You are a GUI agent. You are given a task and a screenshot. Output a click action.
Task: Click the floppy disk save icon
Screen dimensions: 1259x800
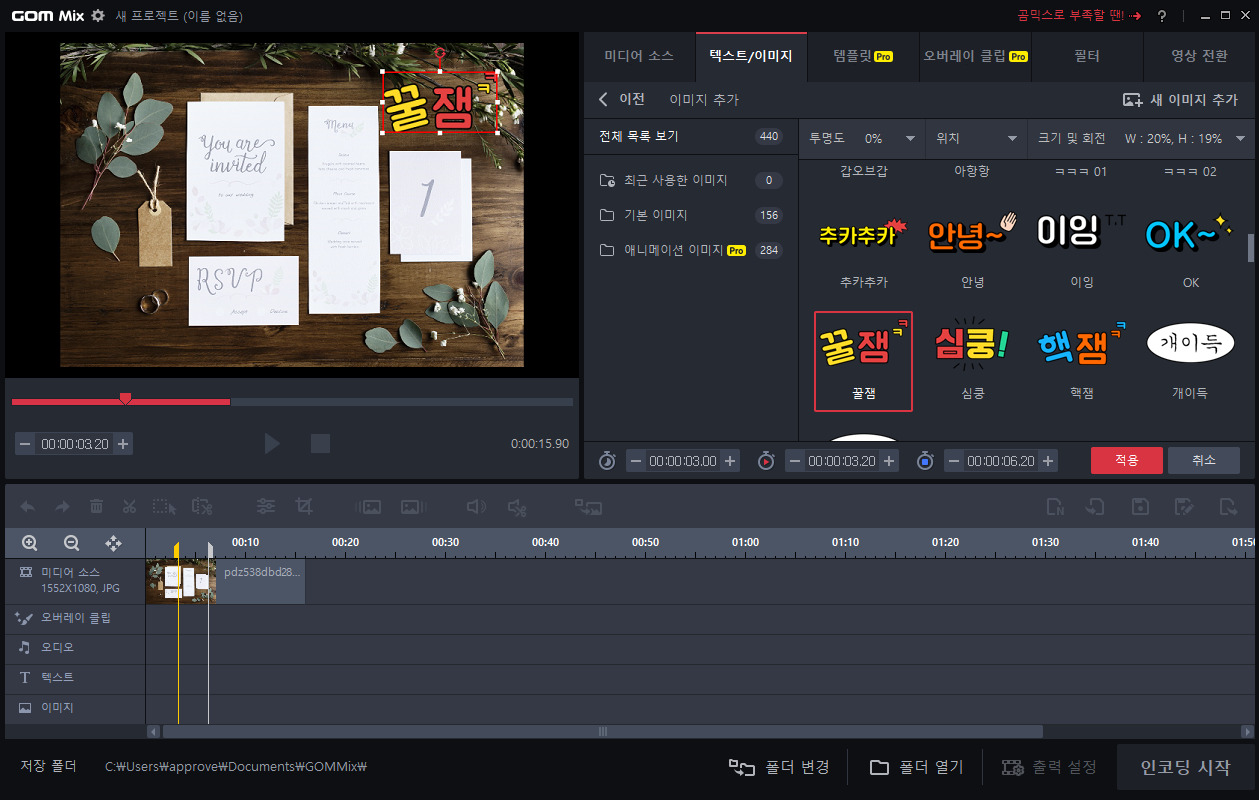pyautogui.click(x=1140, y=507)
